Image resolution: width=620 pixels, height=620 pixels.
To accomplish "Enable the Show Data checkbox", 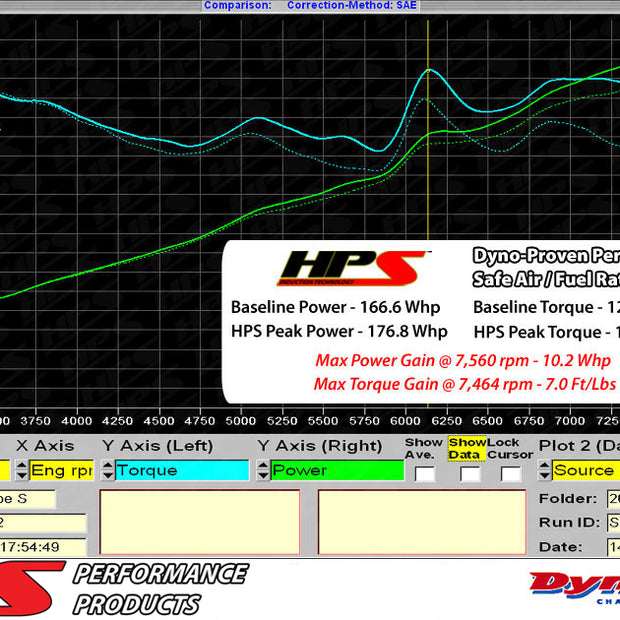I will point(470,474).
